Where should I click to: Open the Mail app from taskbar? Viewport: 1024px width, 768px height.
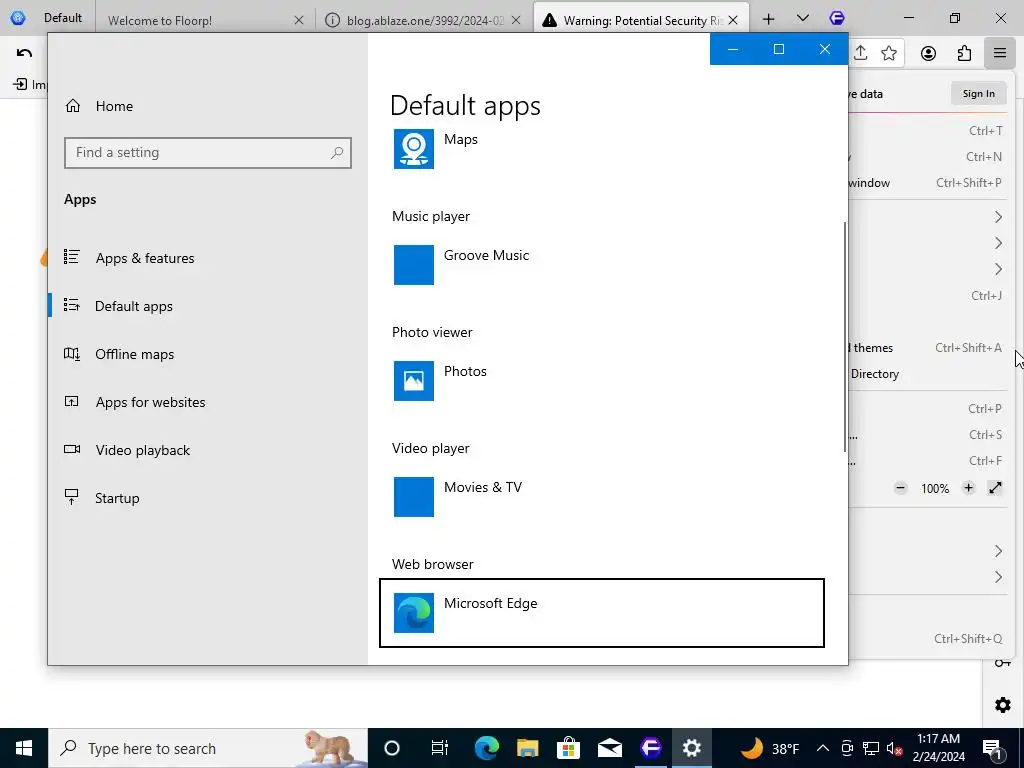pos(609,748)
